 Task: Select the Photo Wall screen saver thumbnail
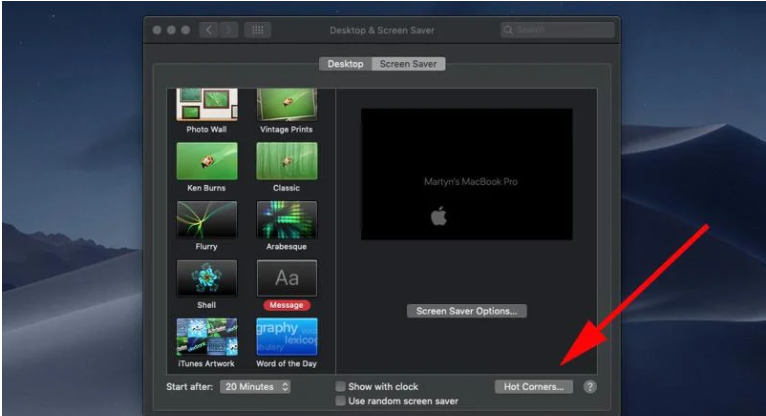[x=207, y=104]
